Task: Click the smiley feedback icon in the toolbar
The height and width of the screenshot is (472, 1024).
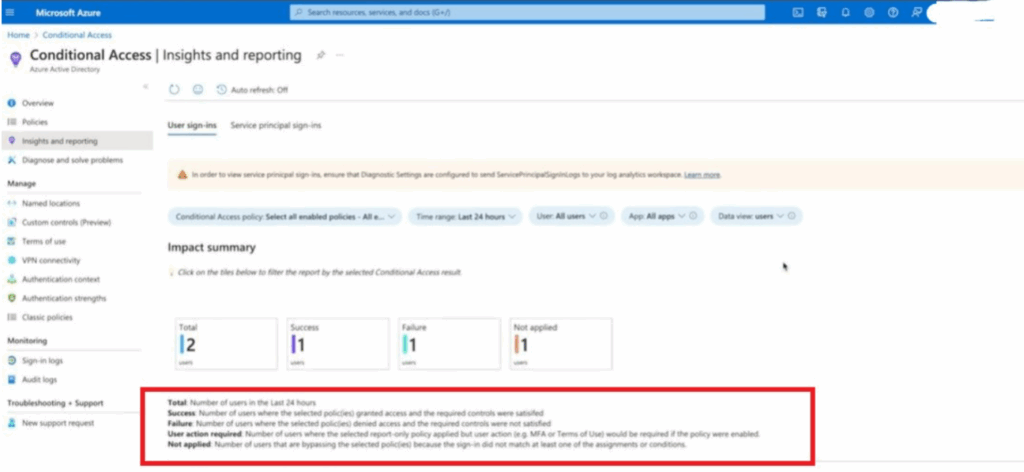Action: tap(198, 90)
